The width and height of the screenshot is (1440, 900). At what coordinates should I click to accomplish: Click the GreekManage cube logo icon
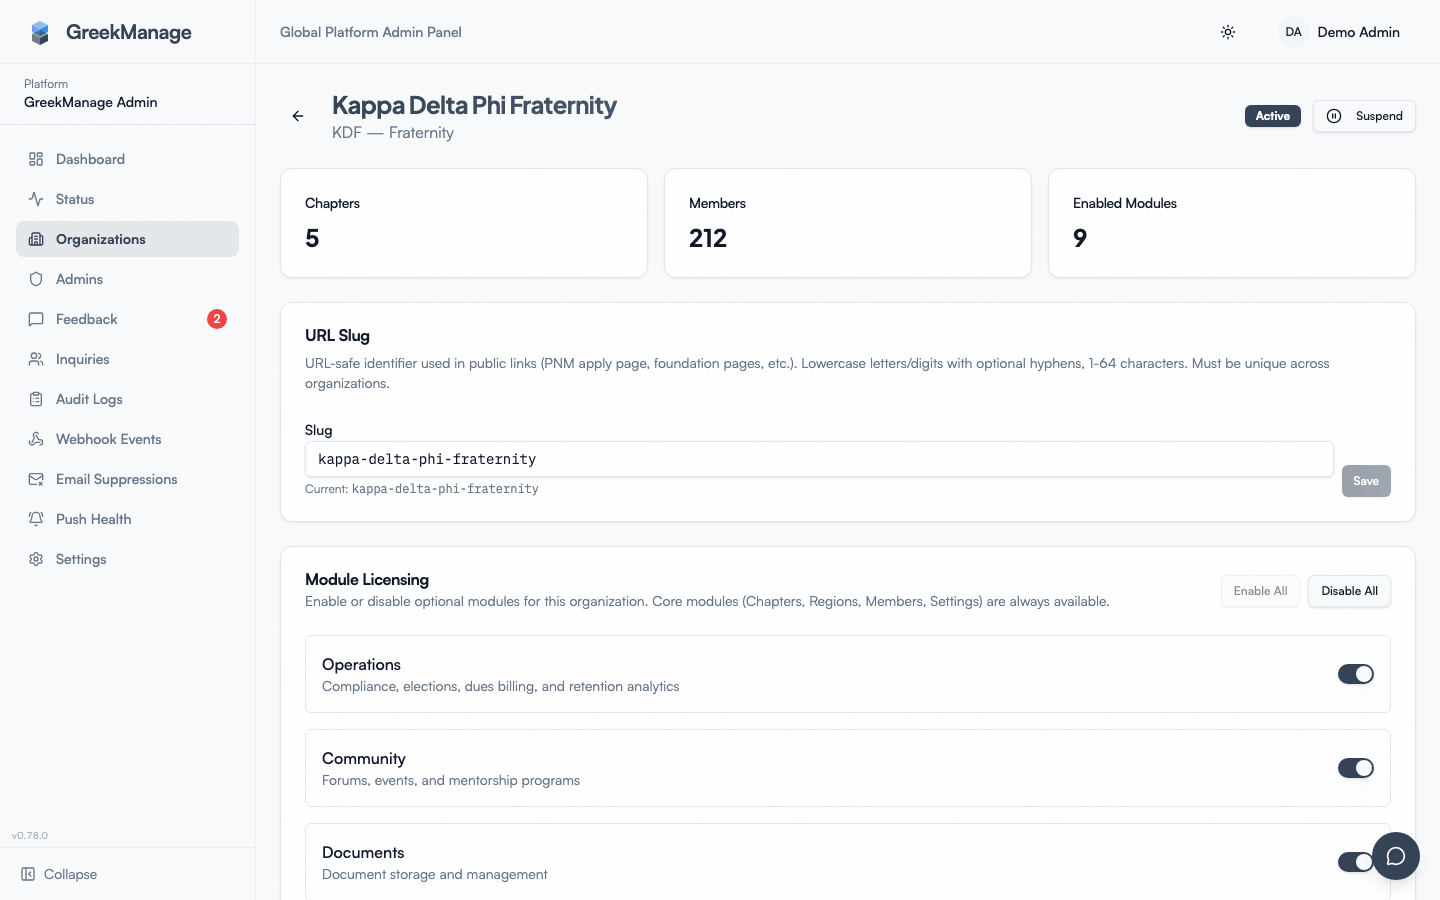click(40, 33)
